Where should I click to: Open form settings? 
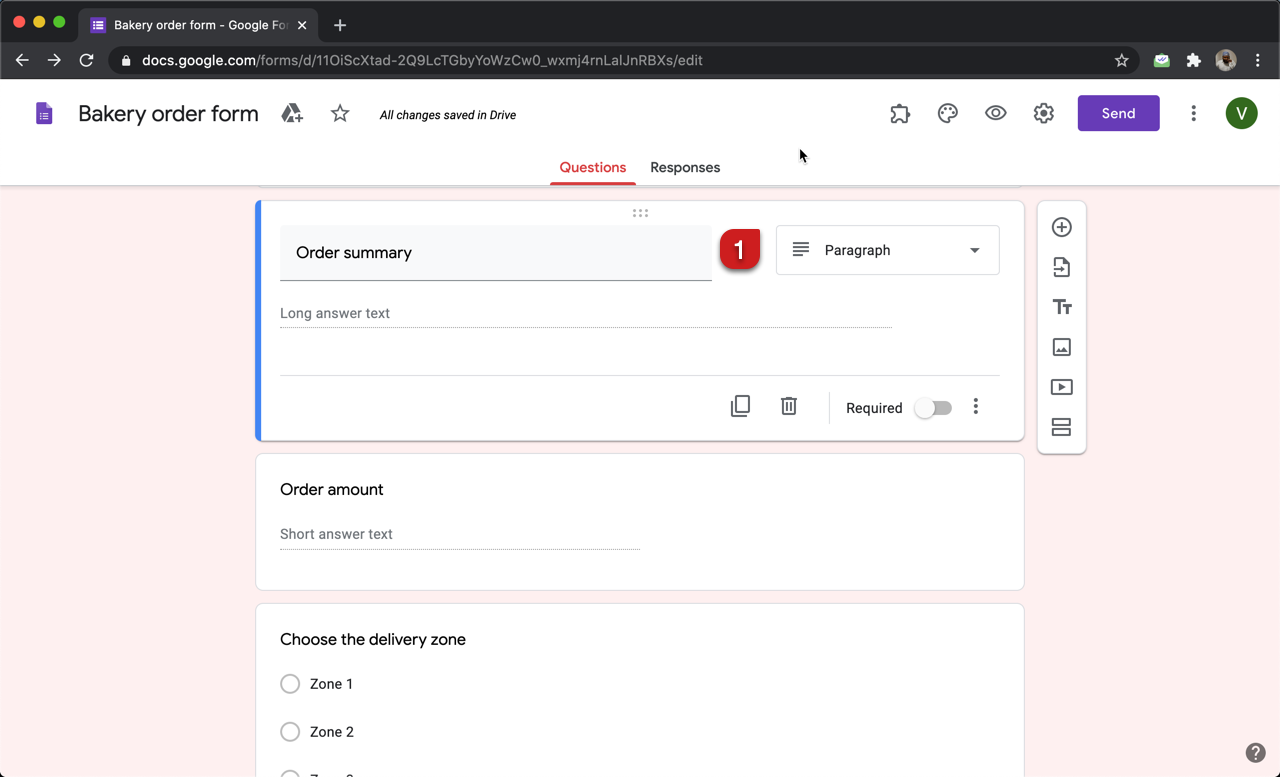point(1043,113)
